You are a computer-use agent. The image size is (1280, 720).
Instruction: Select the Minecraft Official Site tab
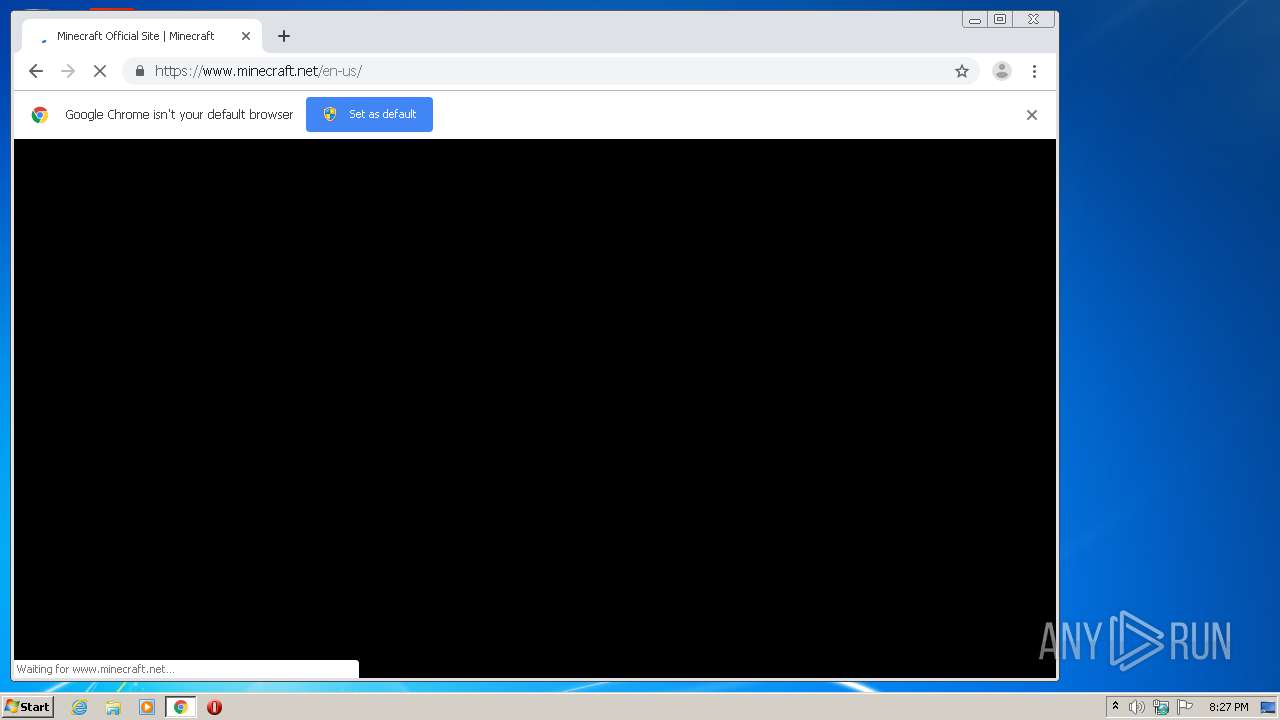click(142, 36)
